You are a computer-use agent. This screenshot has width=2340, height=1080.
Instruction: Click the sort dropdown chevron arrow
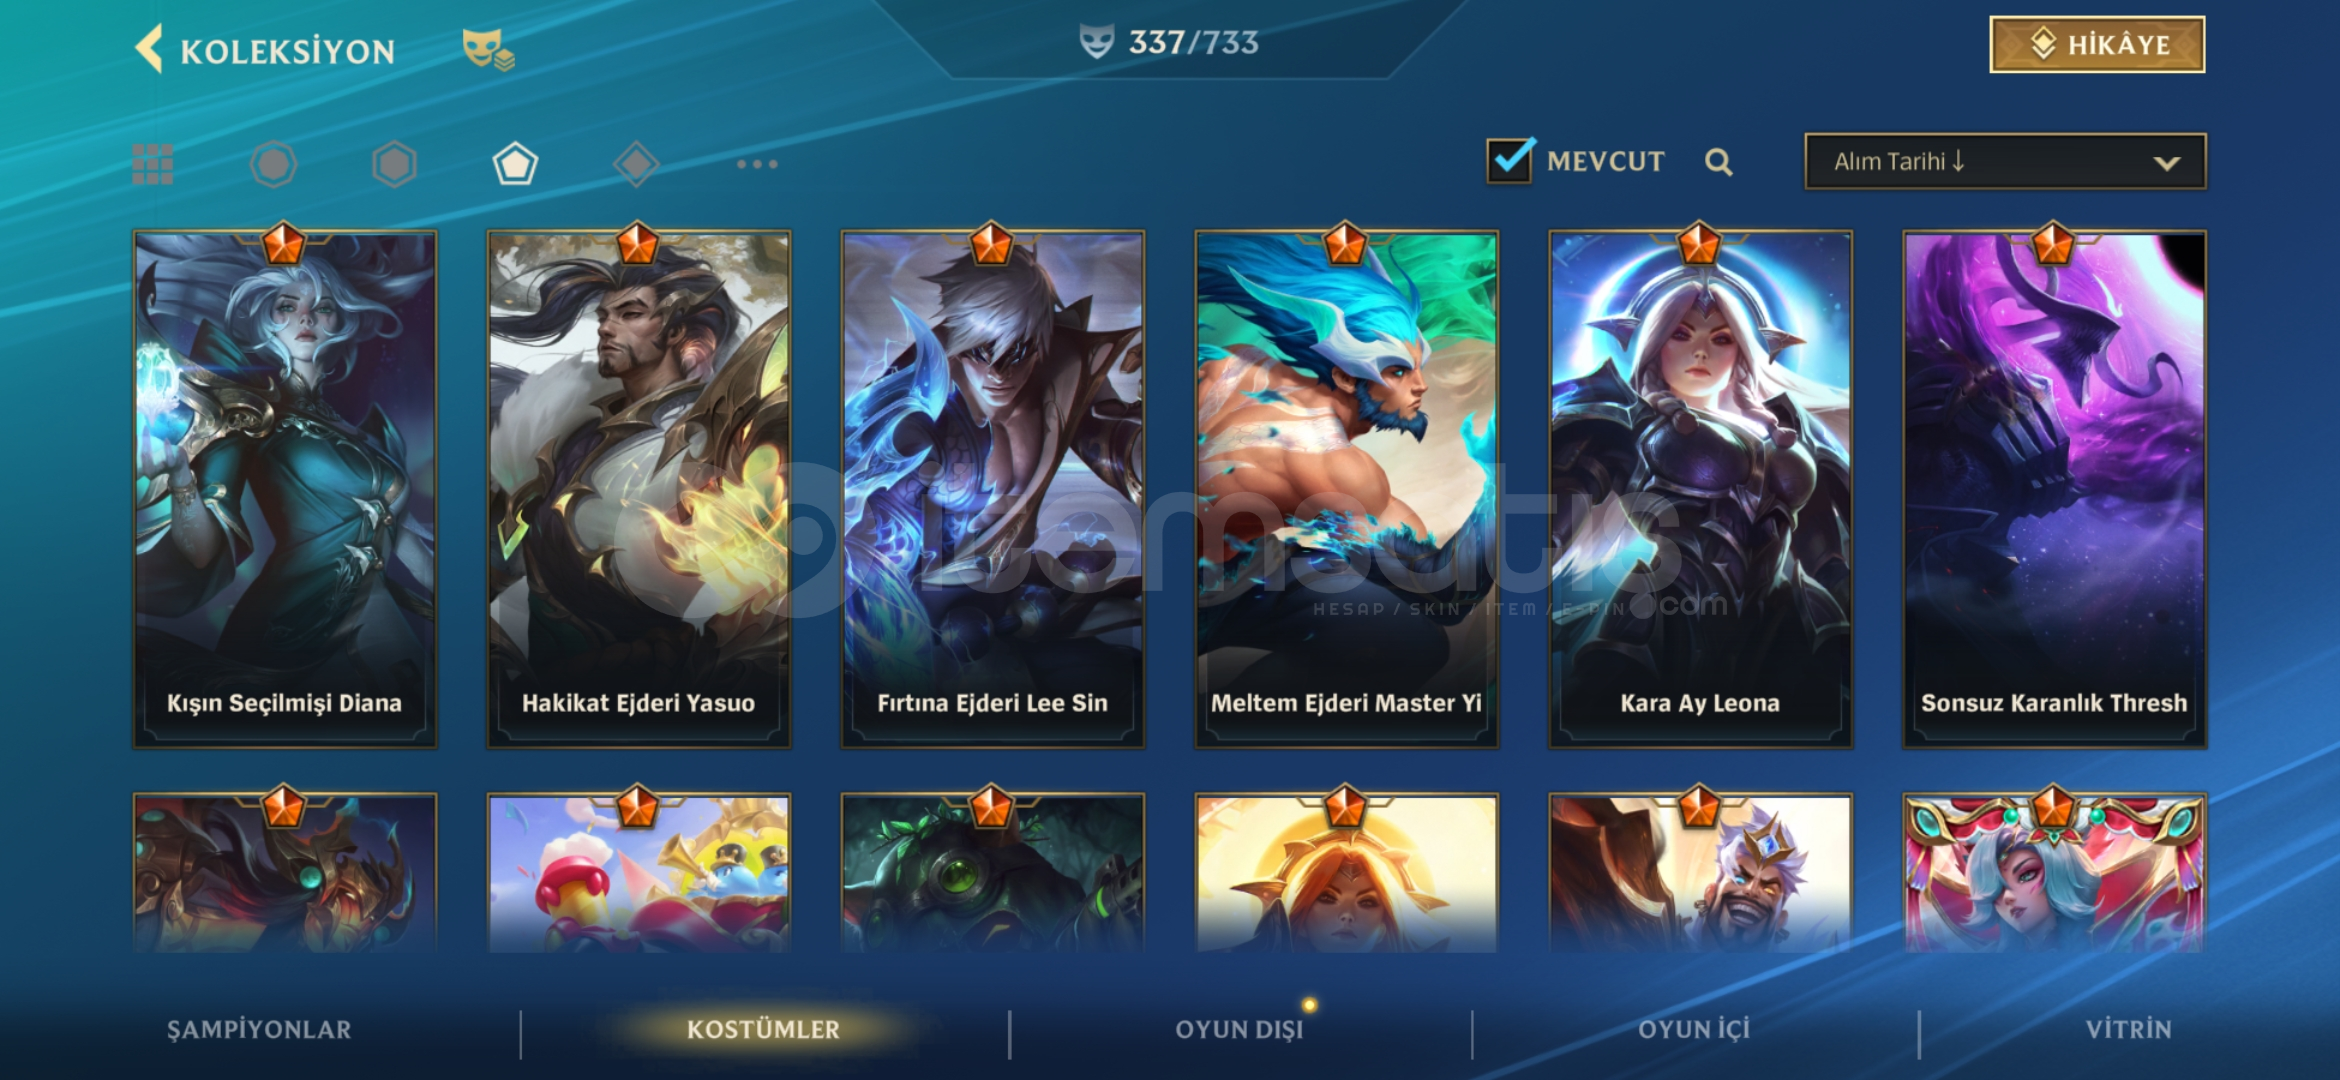[x=2166, y=163]
